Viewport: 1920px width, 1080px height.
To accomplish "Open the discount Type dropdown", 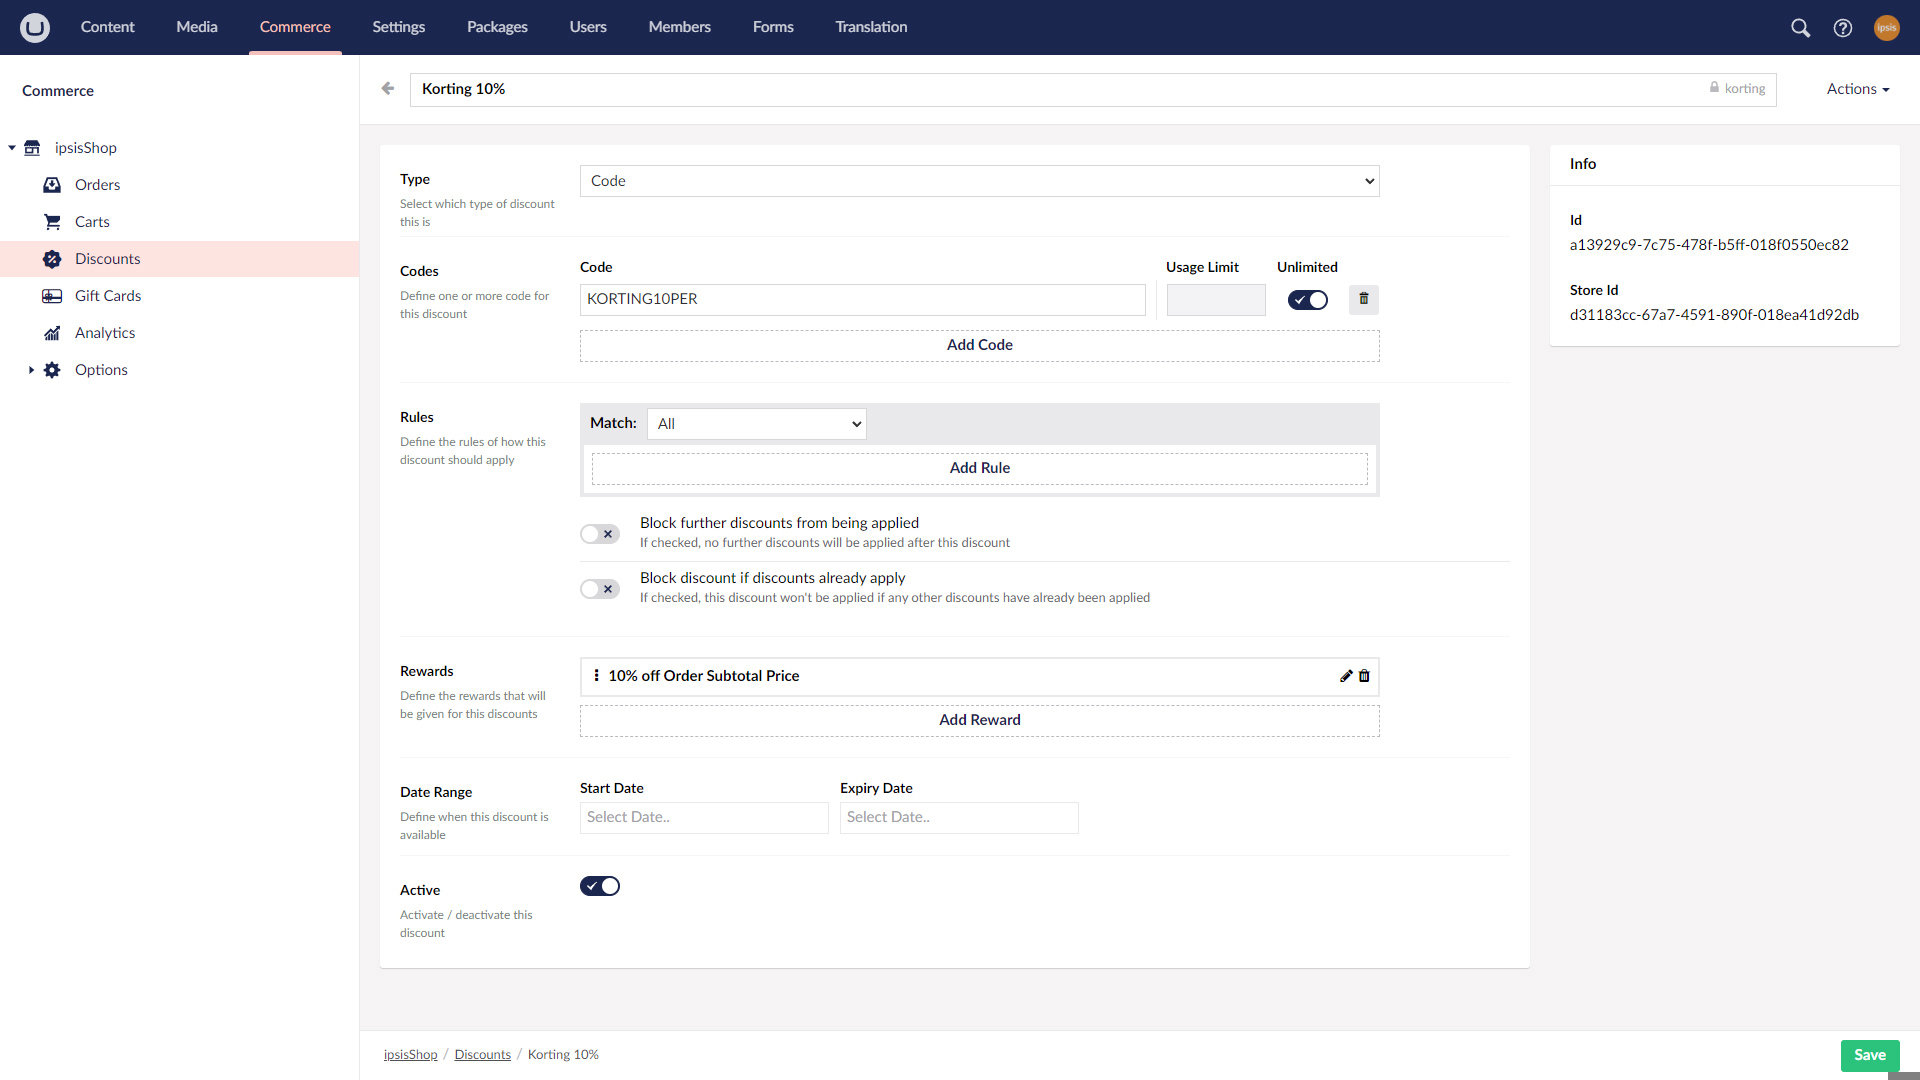I will pyautogui.click(x=979, y=181).
